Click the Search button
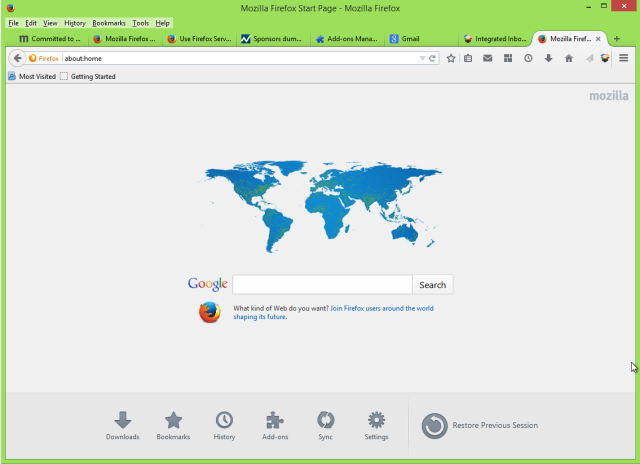 point(433,285)
